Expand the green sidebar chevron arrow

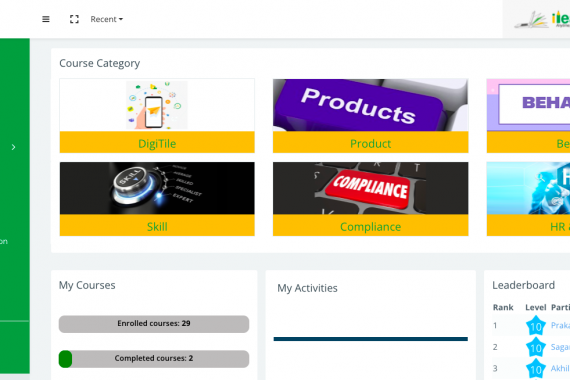13,147
